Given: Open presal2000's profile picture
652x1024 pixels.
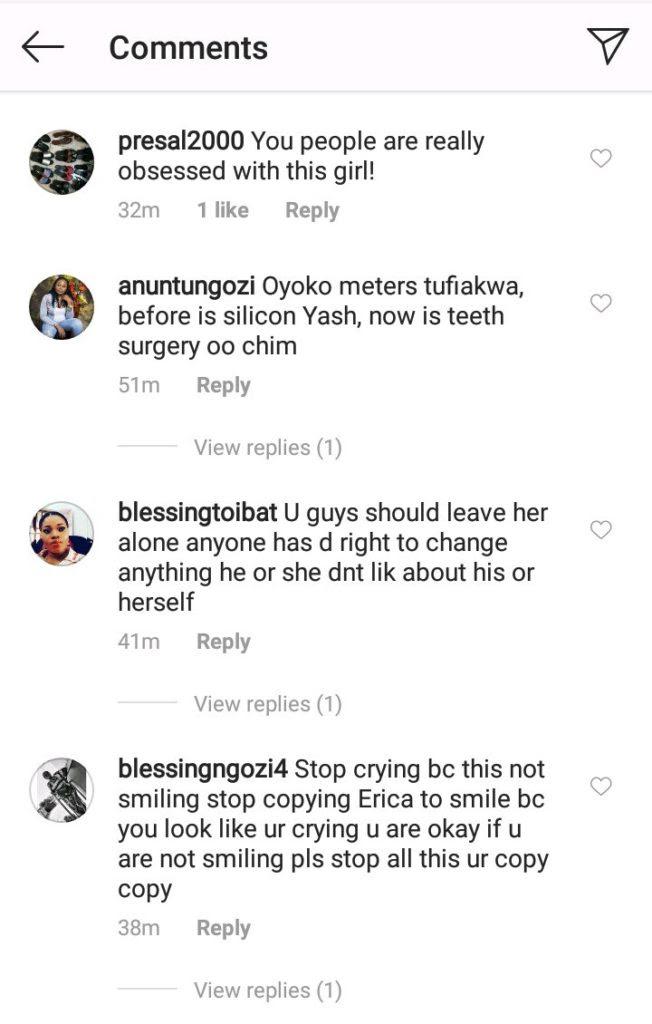Looking at the screenshot, I should click(x=62, y=162).
